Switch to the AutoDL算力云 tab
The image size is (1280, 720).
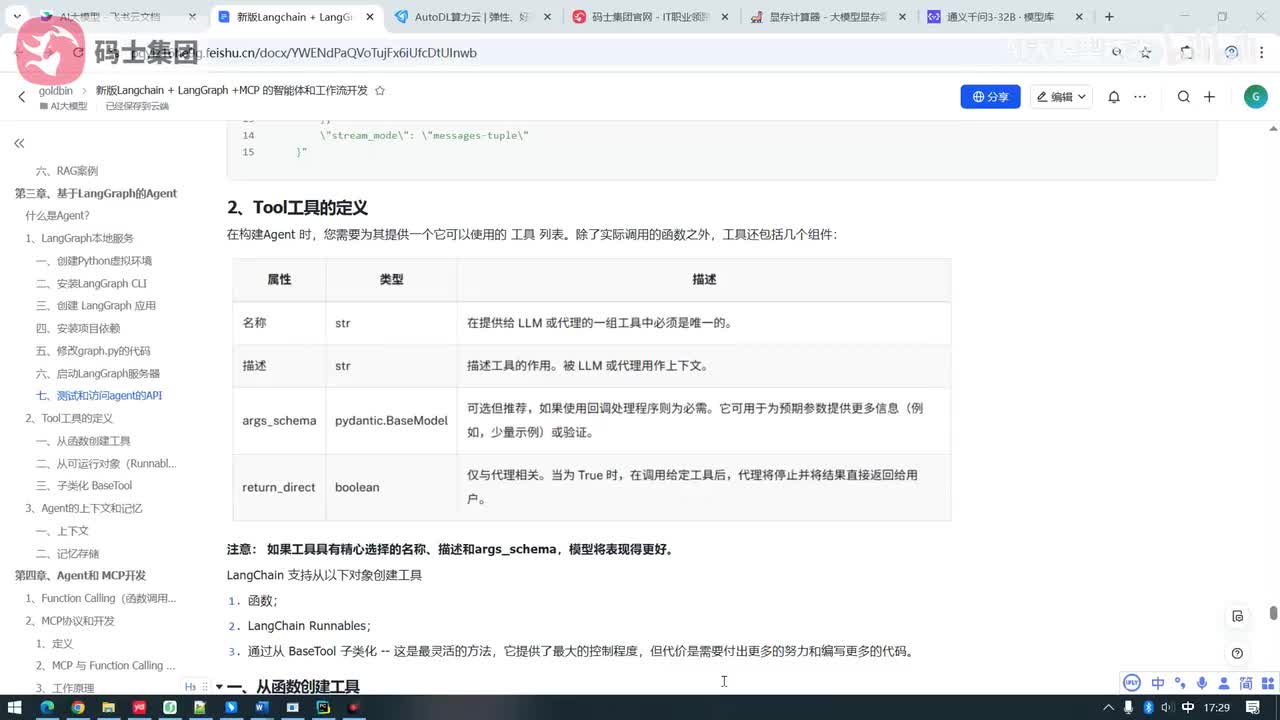(x=474, y=17)
